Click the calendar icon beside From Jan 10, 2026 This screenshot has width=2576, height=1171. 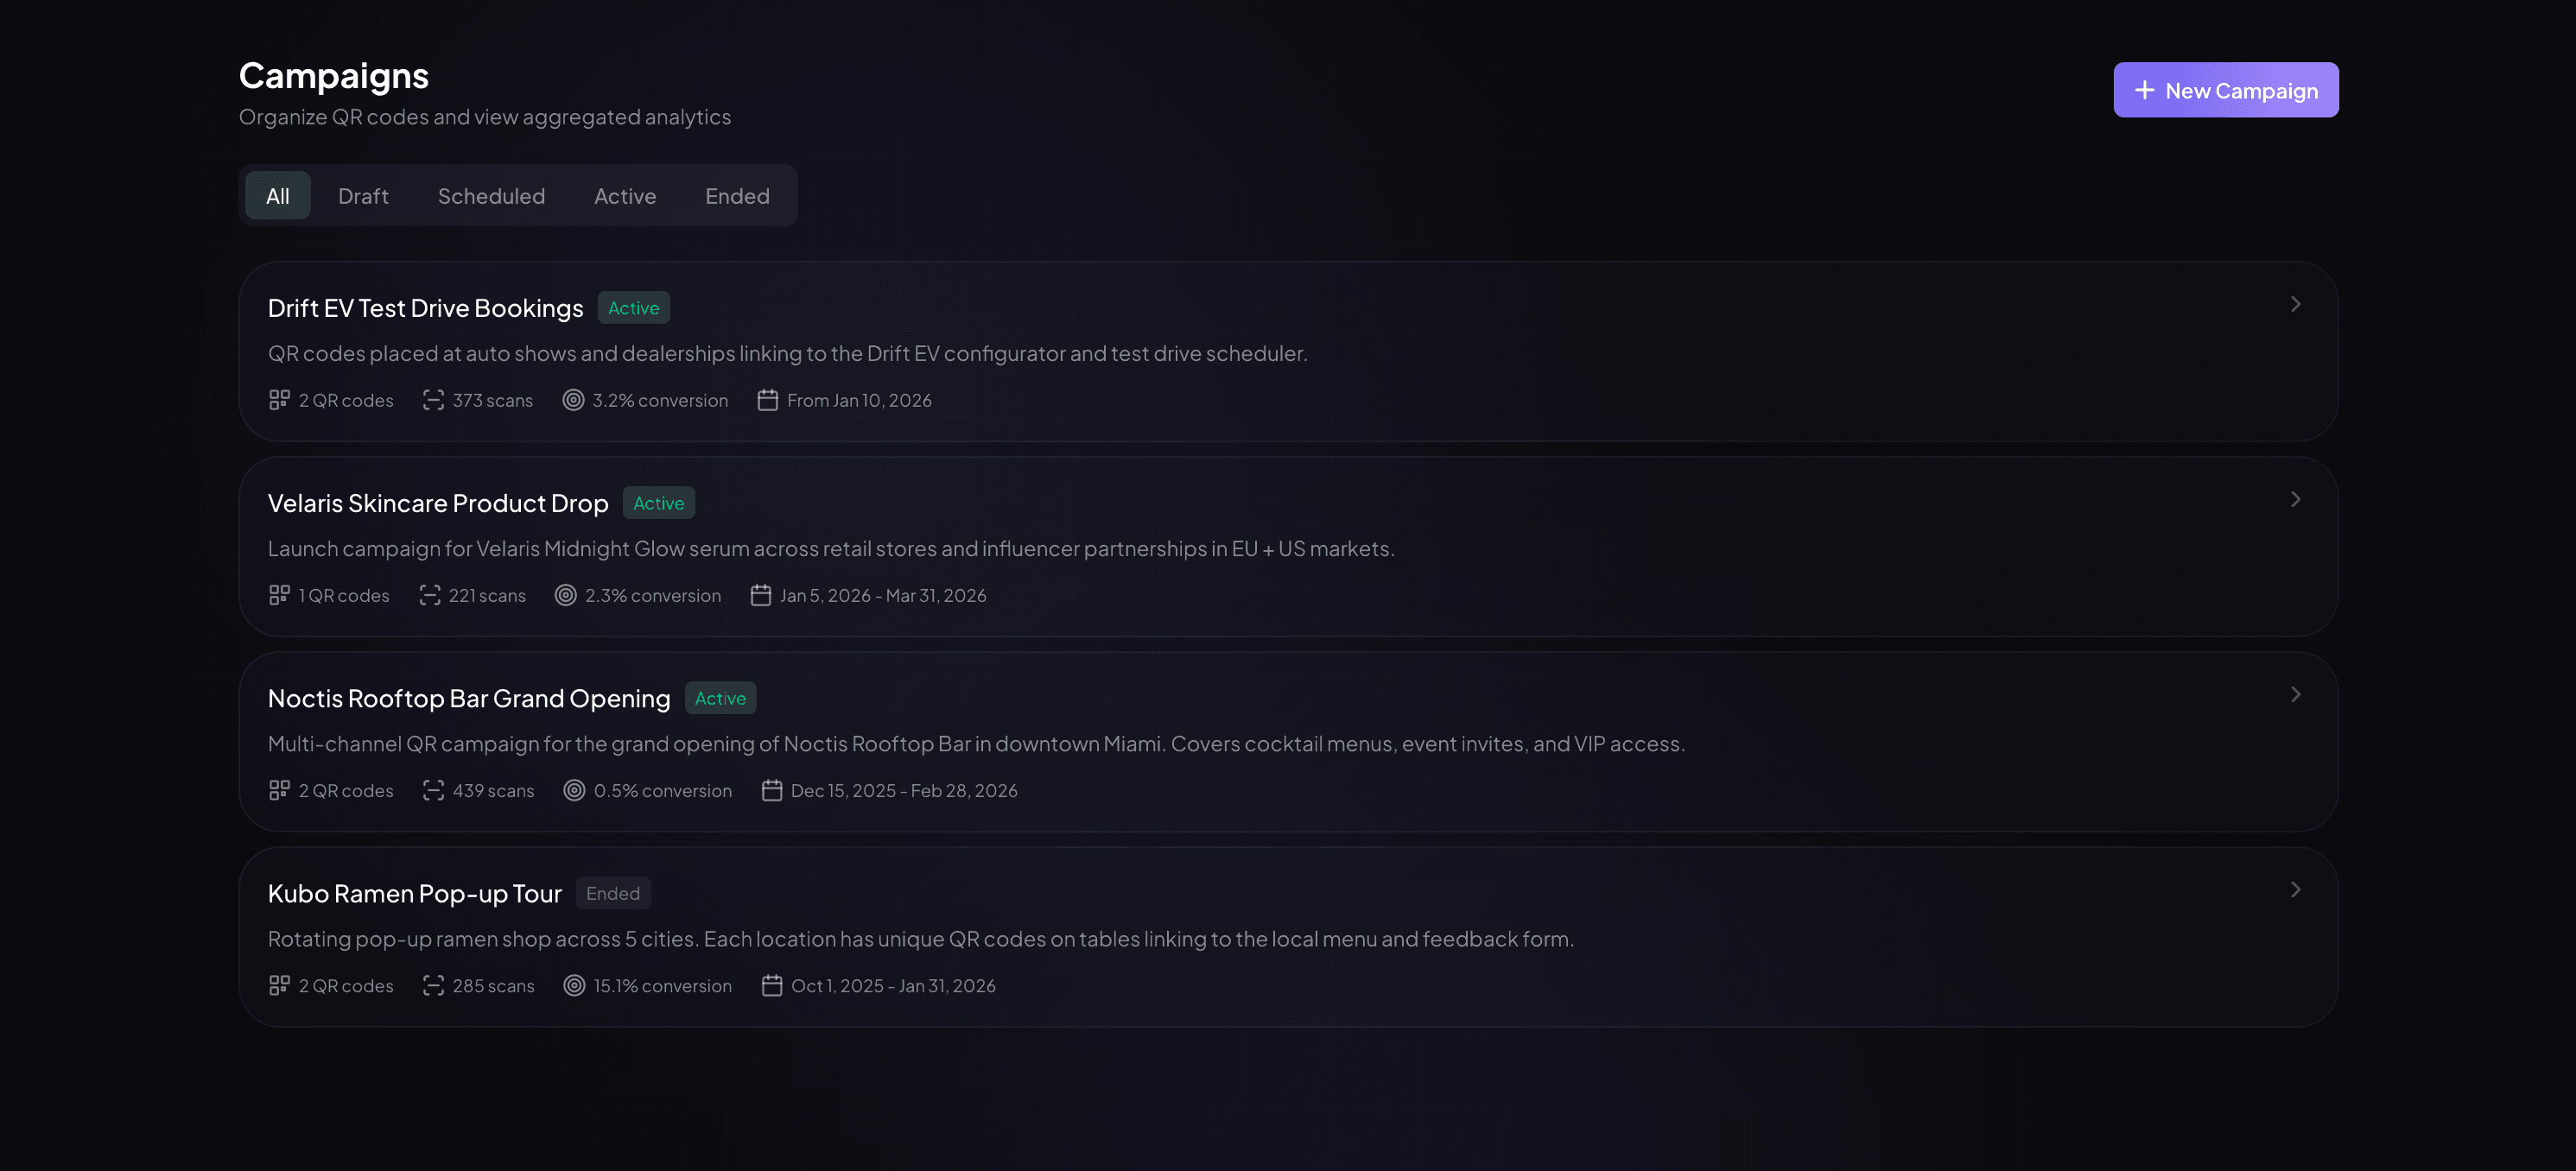point(767,400)
